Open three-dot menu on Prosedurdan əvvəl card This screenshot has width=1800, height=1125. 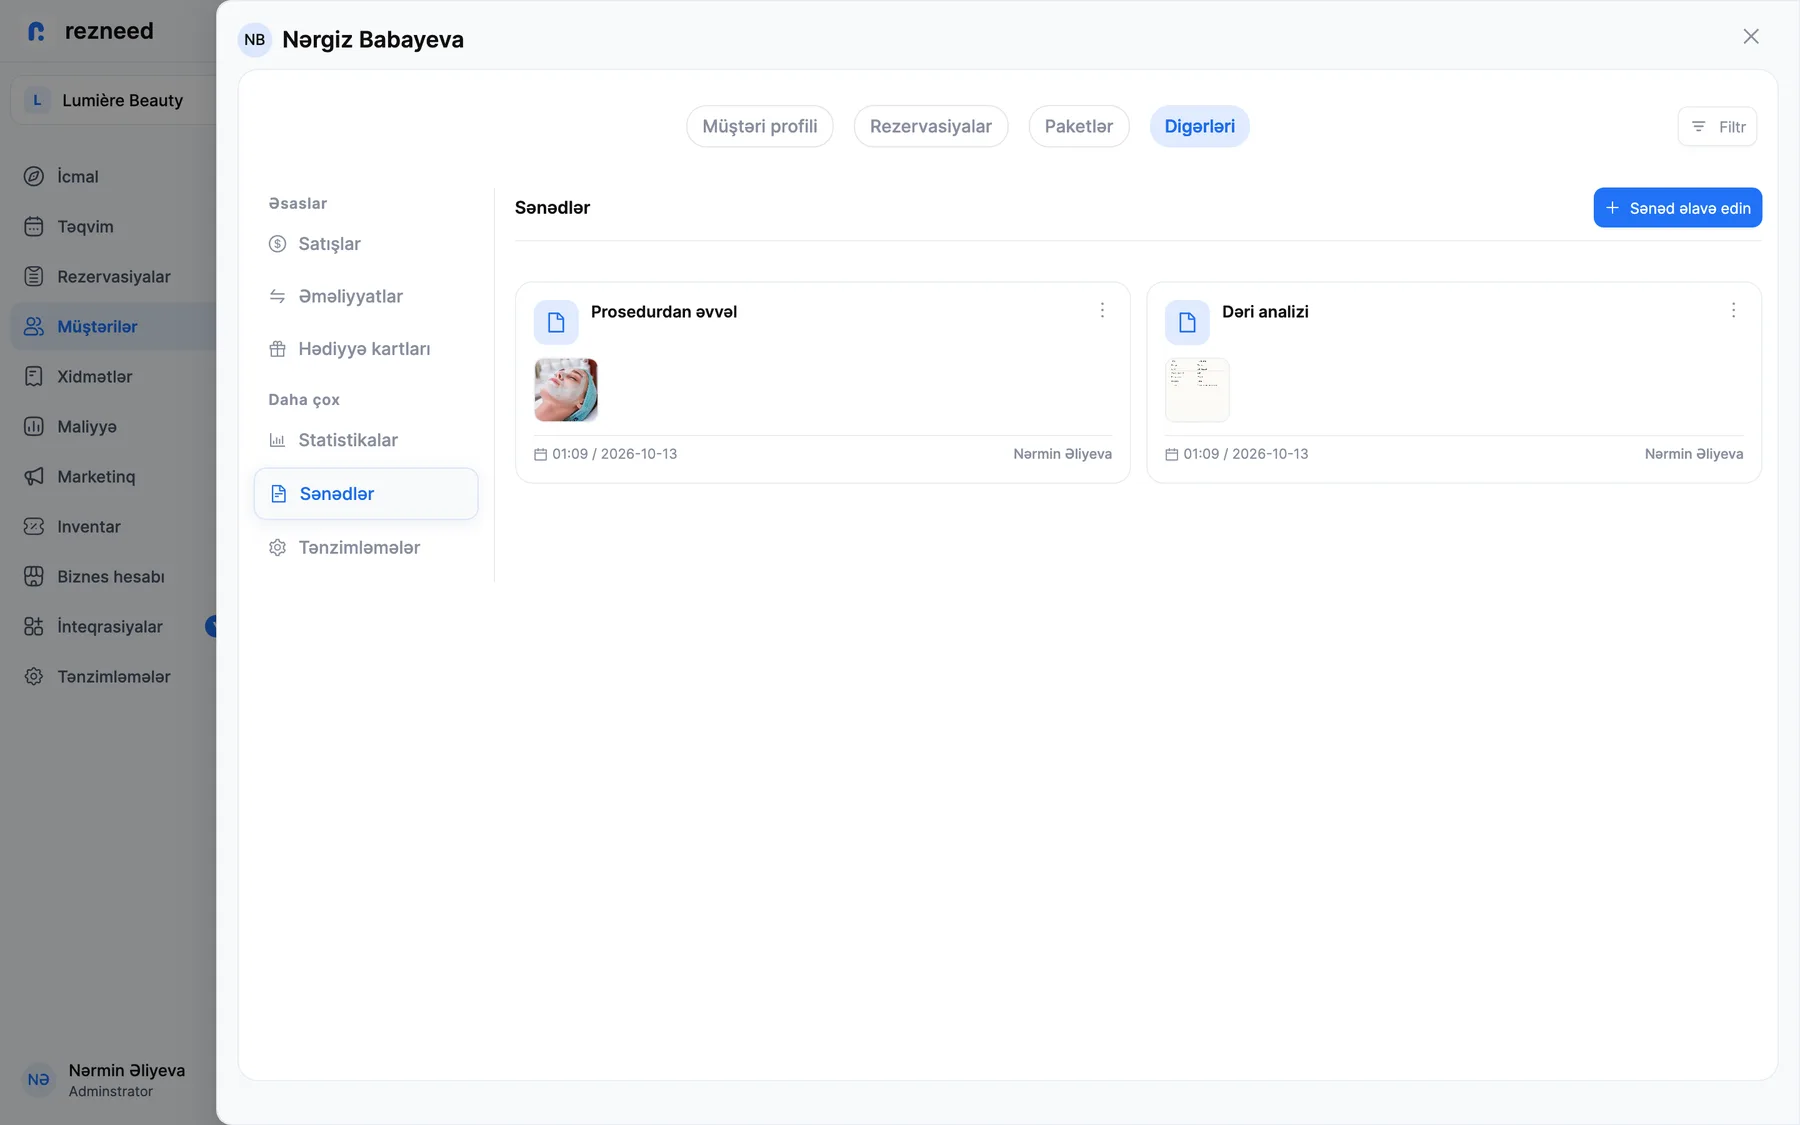pos(1102,311)
